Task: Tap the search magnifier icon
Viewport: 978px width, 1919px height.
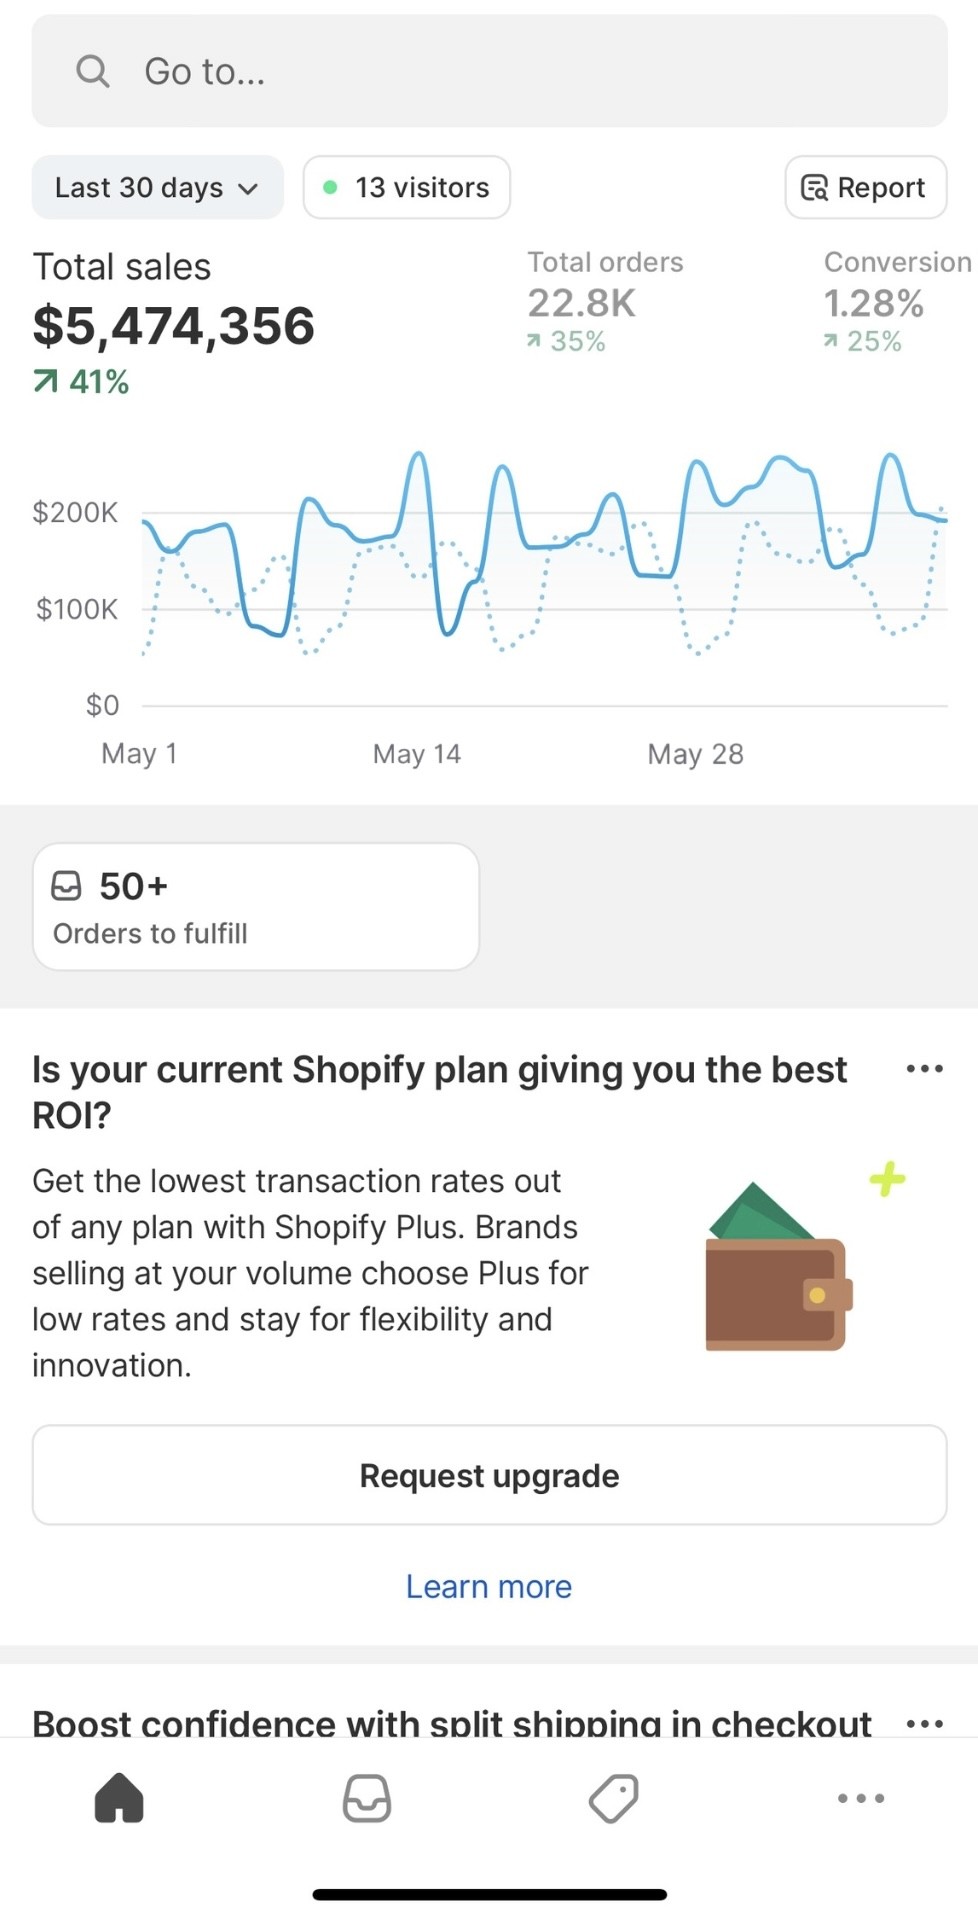Action: tap(93, 71)
